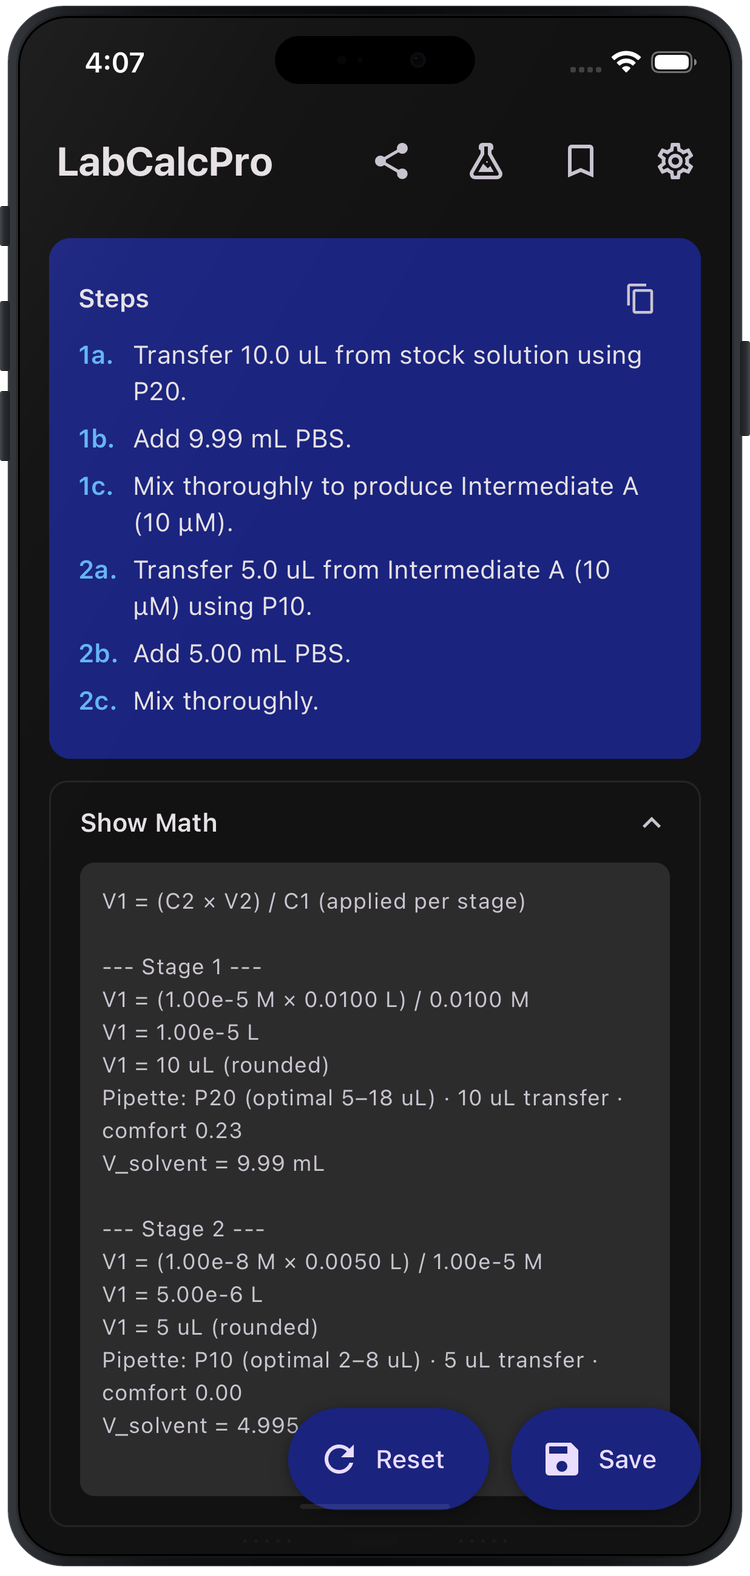750x1576 pixels.
Task: Tap the battery indicator
Action: 676,61
